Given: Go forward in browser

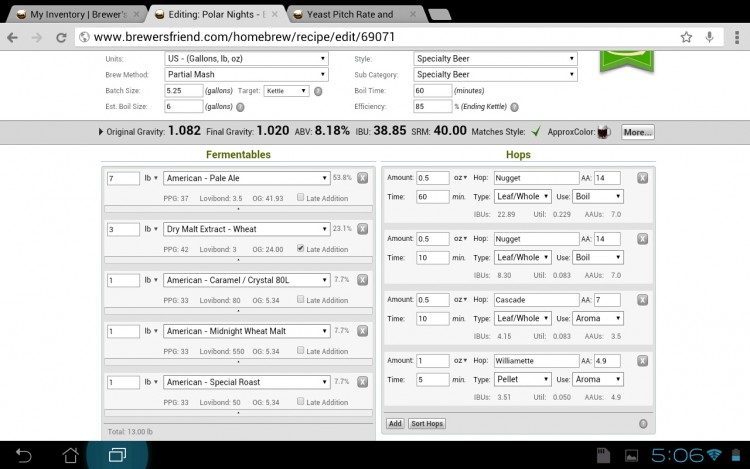Looking at the screenshot, I should [x=37, y=37].
